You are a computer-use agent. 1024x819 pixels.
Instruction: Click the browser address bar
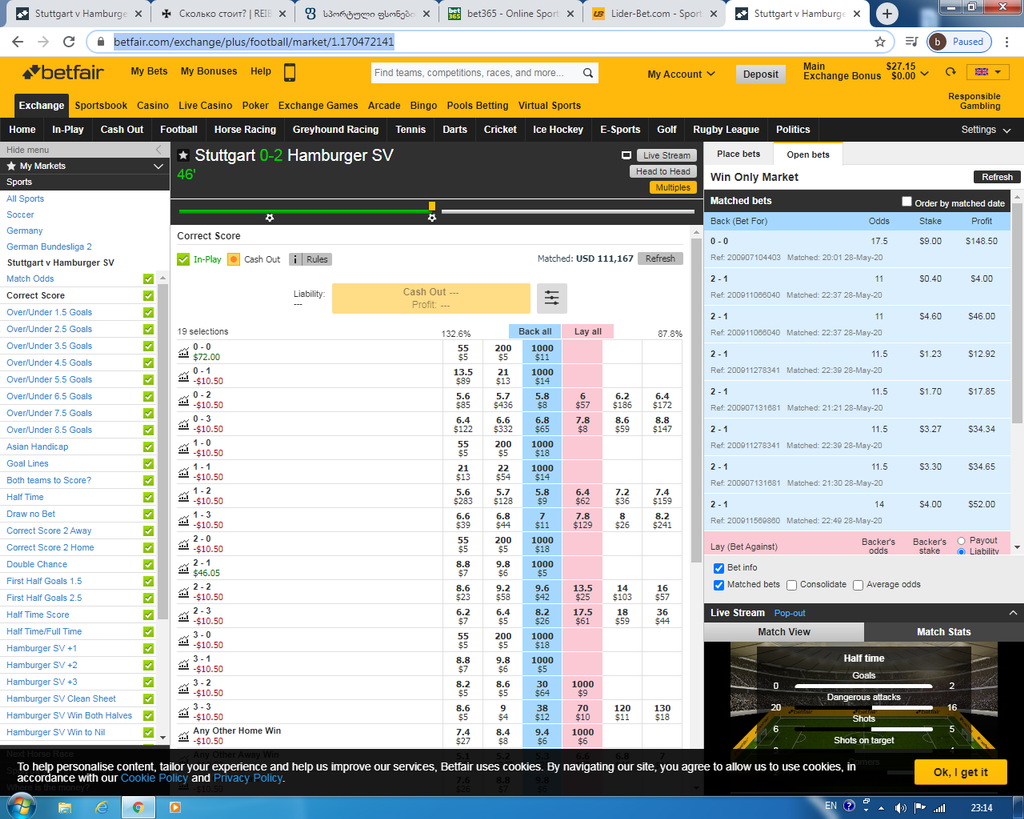[x=490, y=42]
